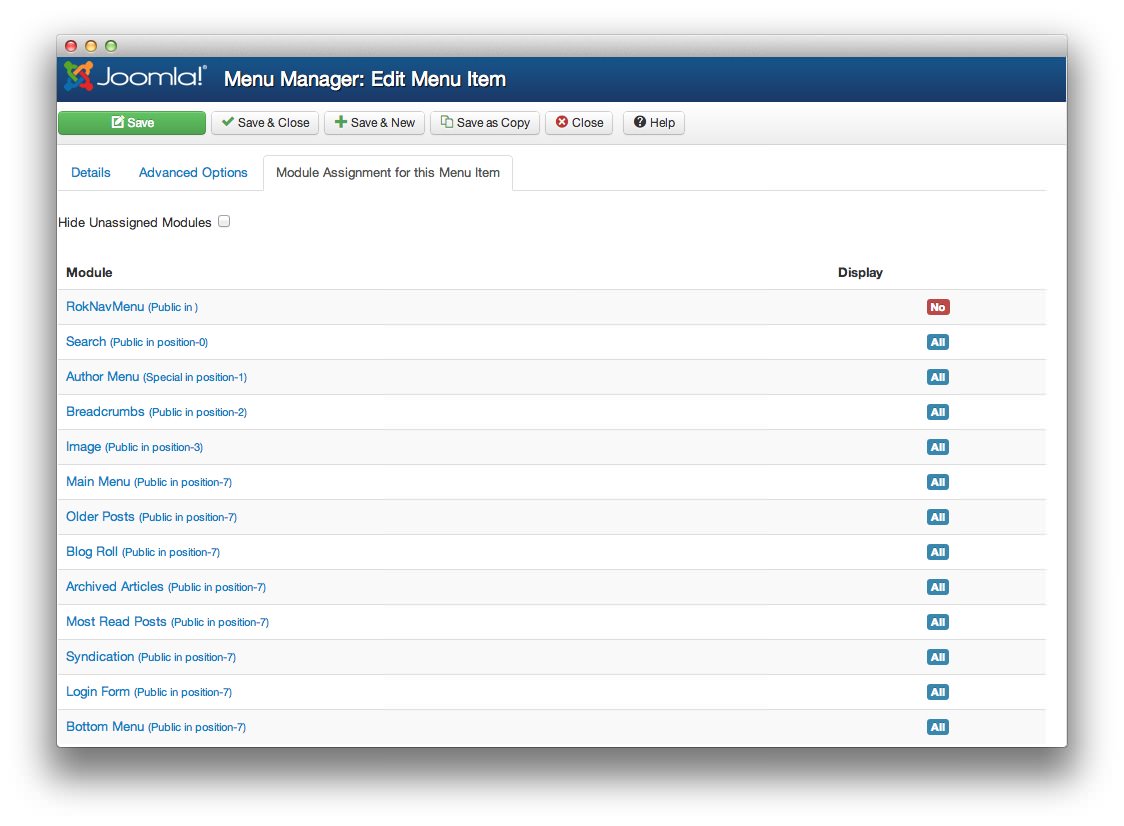Open the Syndication module
Image resolution: width=1124 pixels, height=826 pixels.
(x=100, y=656)
